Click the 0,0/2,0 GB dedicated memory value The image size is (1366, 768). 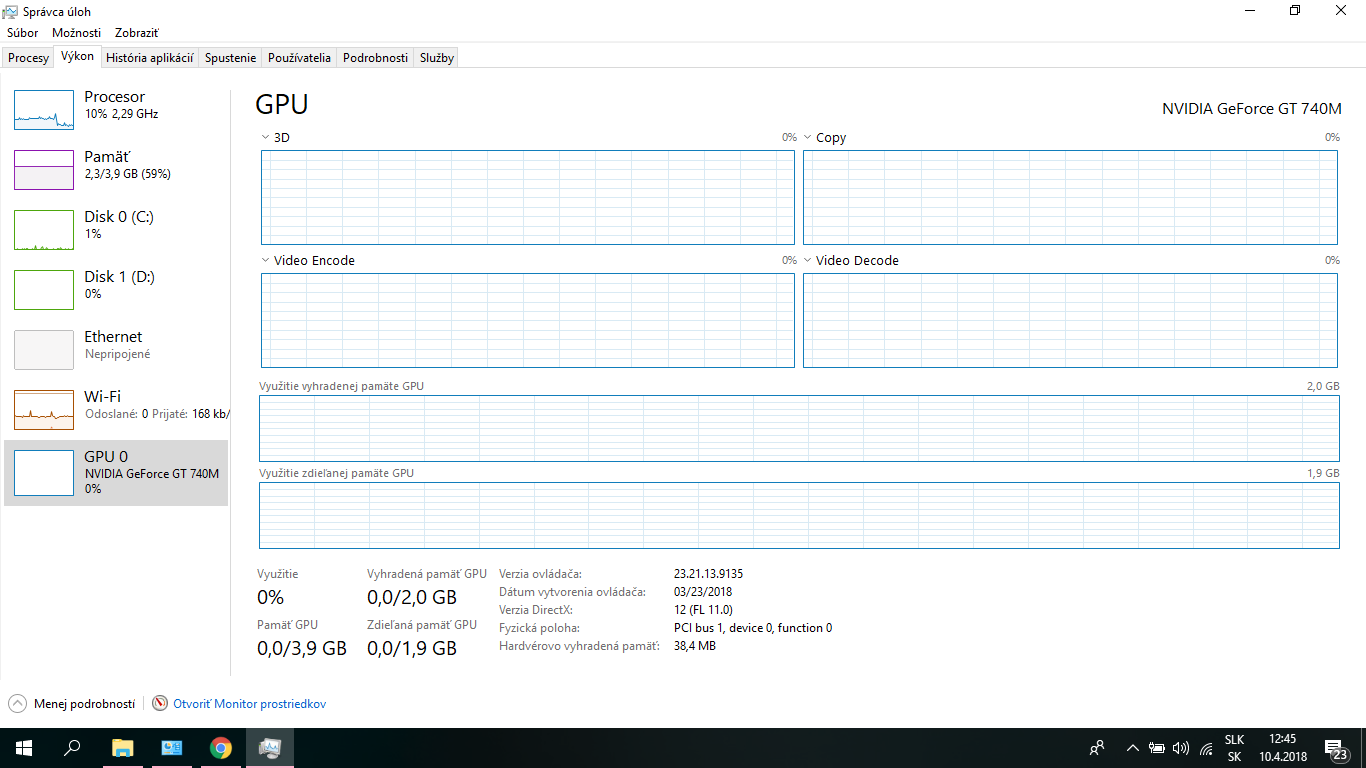(x=412, y=598)
